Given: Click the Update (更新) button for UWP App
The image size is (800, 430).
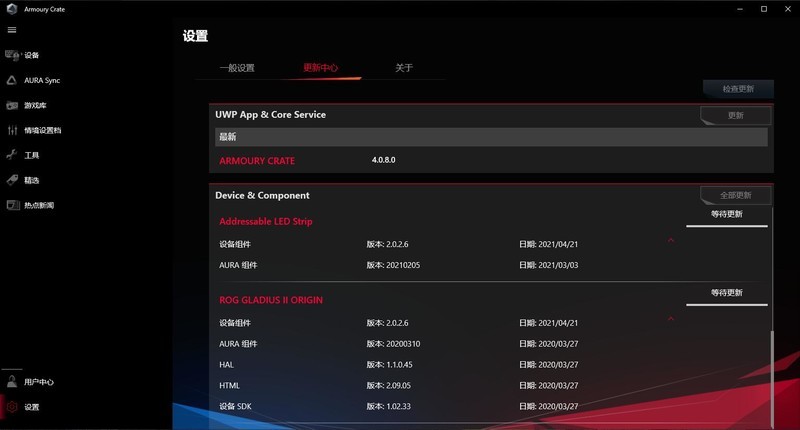Looking at the screenshot, I should (x=735, y=115).
